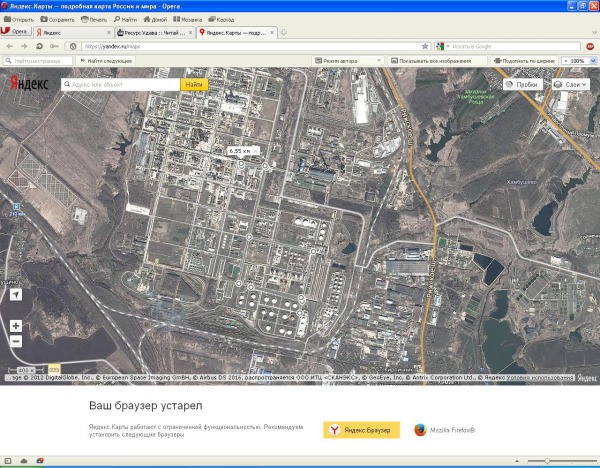Cascade windows with Каскад button
The image size is (600, 468).
click(x=221, y=19)
